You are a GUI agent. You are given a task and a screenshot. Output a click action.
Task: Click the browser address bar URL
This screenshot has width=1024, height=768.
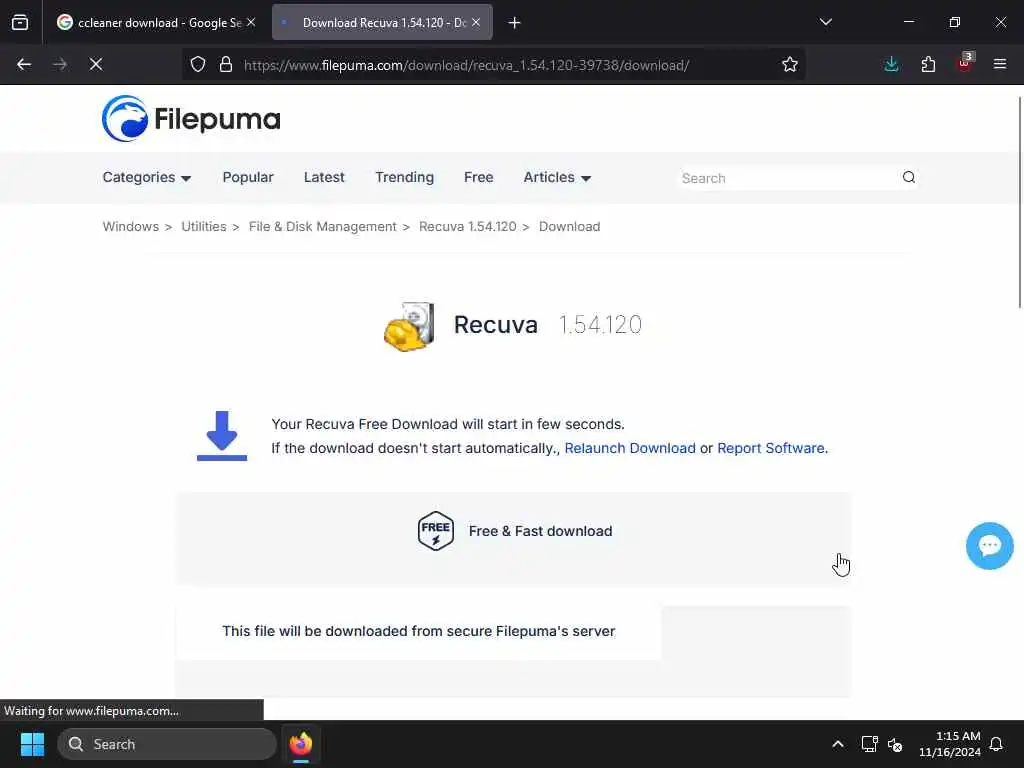coord(466,65)
